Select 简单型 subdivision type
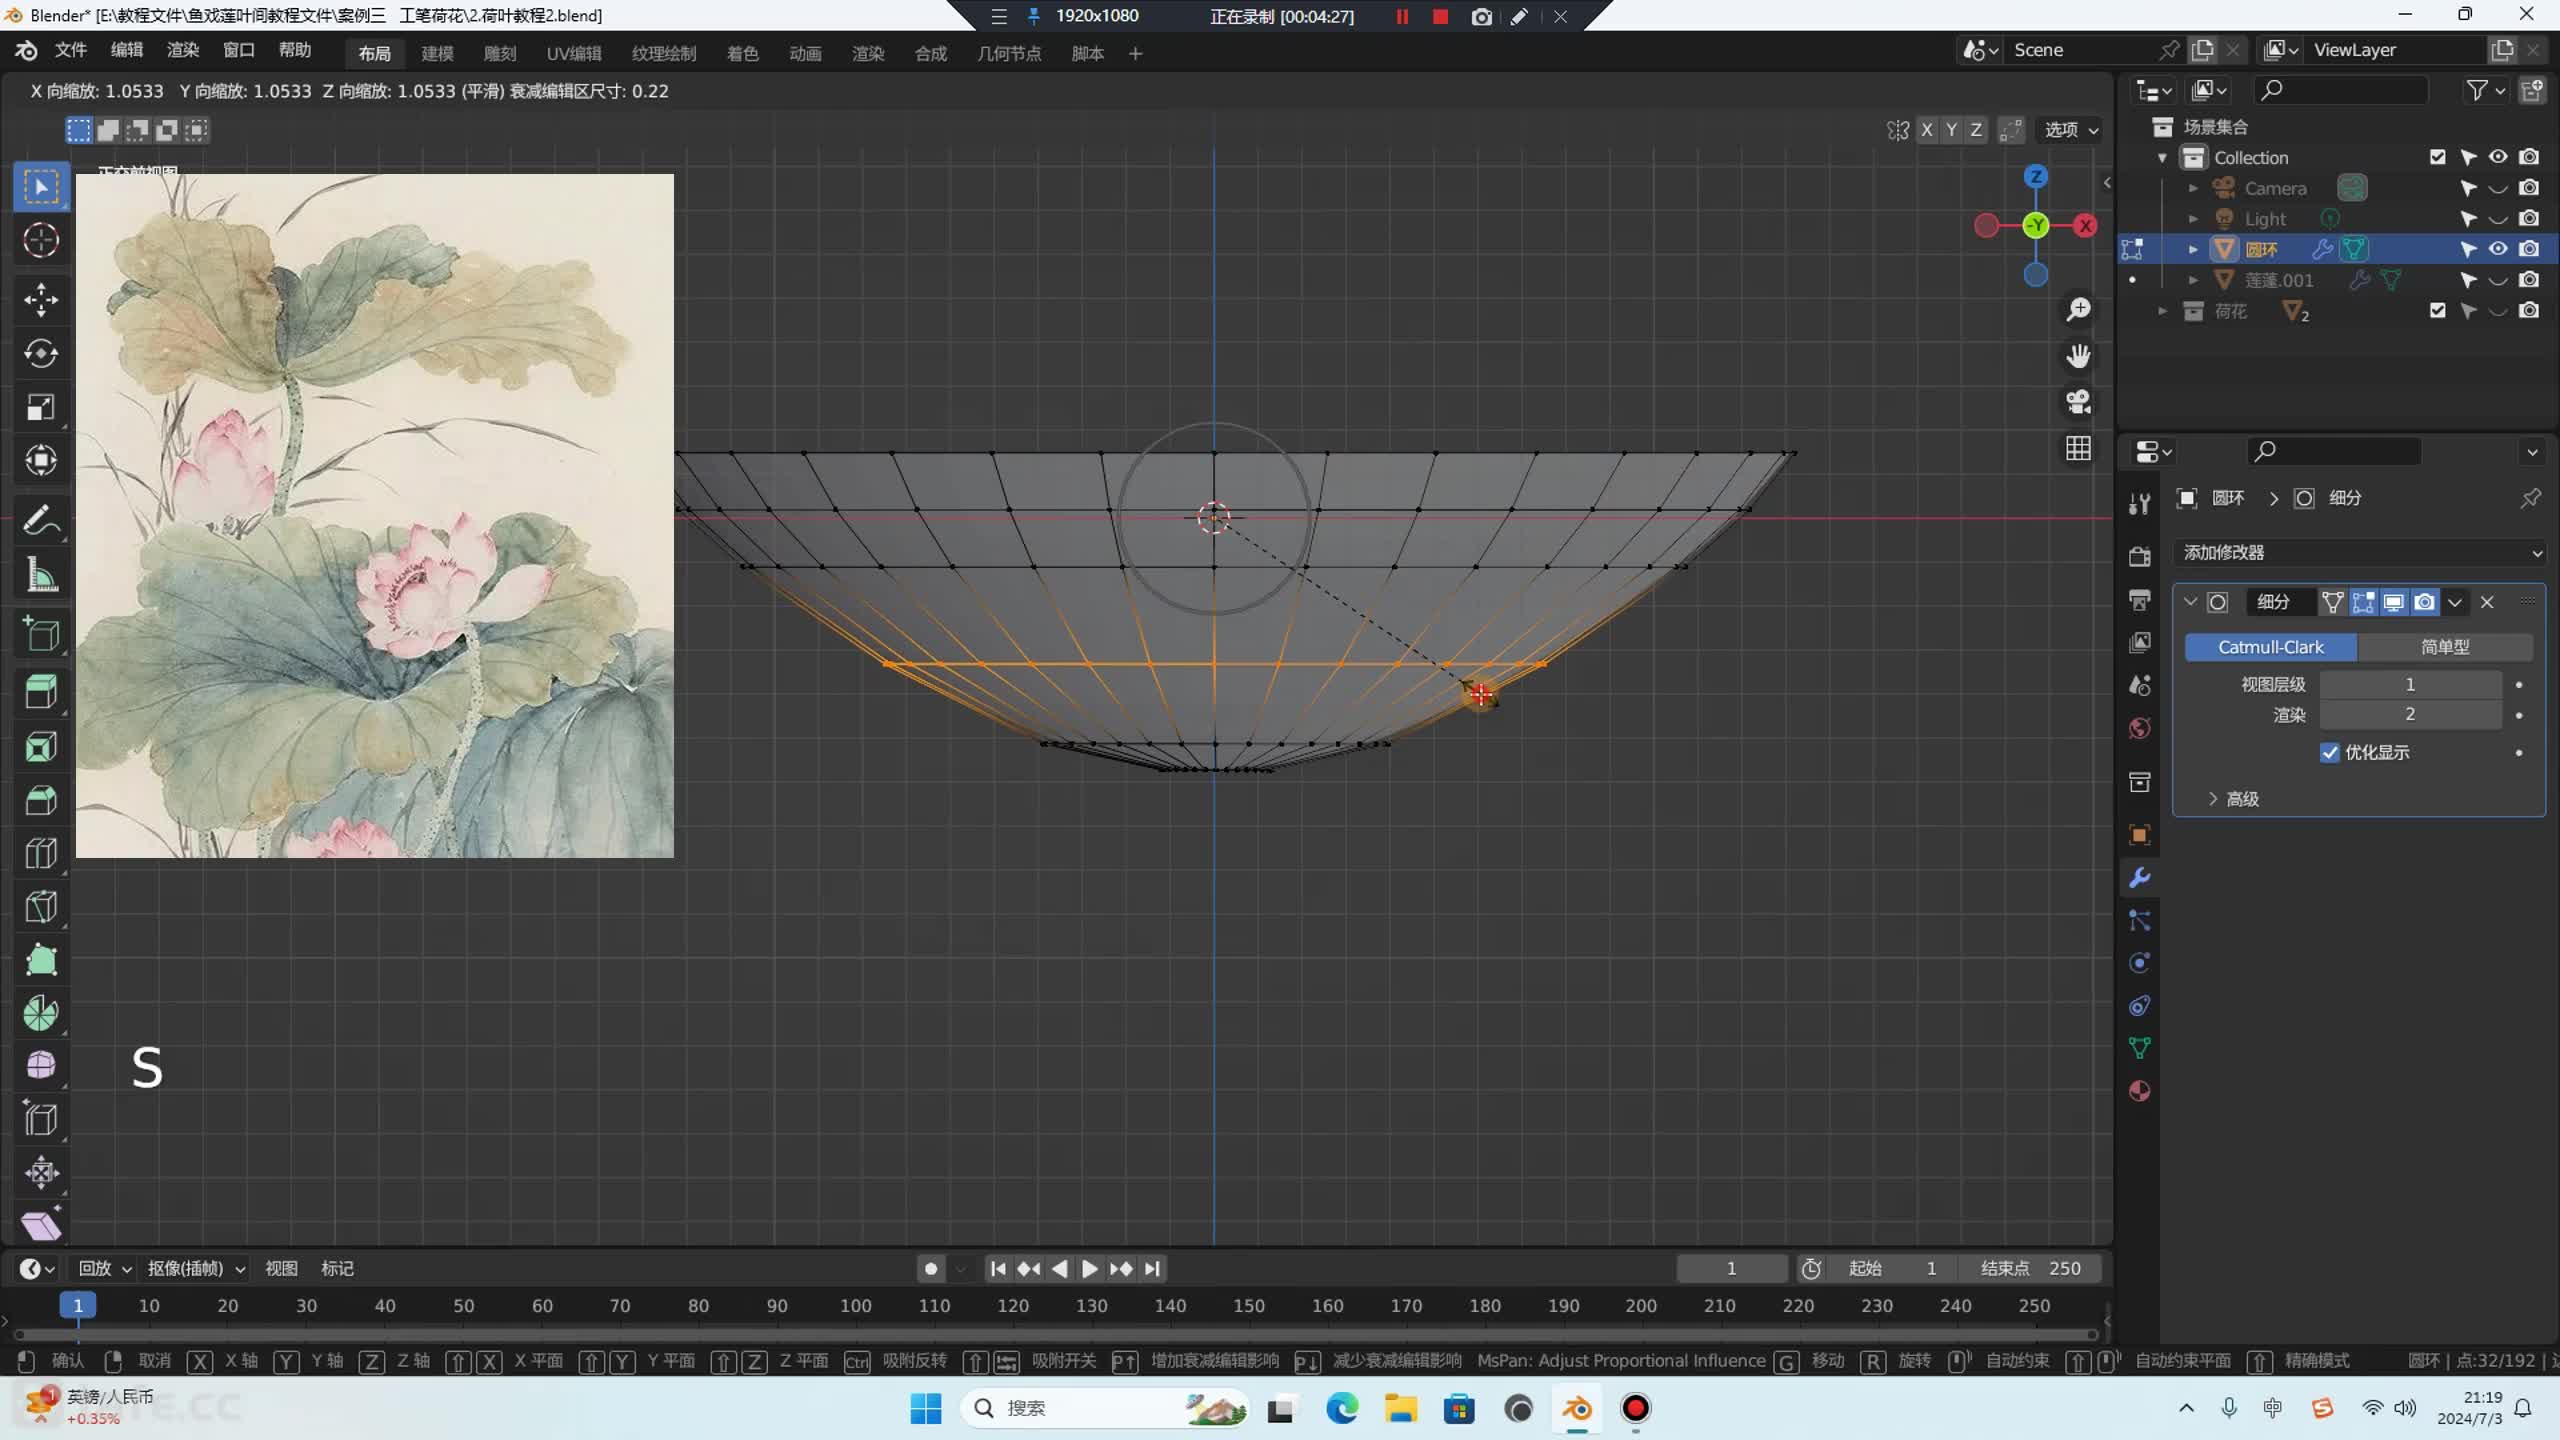 click(2445, 647)
